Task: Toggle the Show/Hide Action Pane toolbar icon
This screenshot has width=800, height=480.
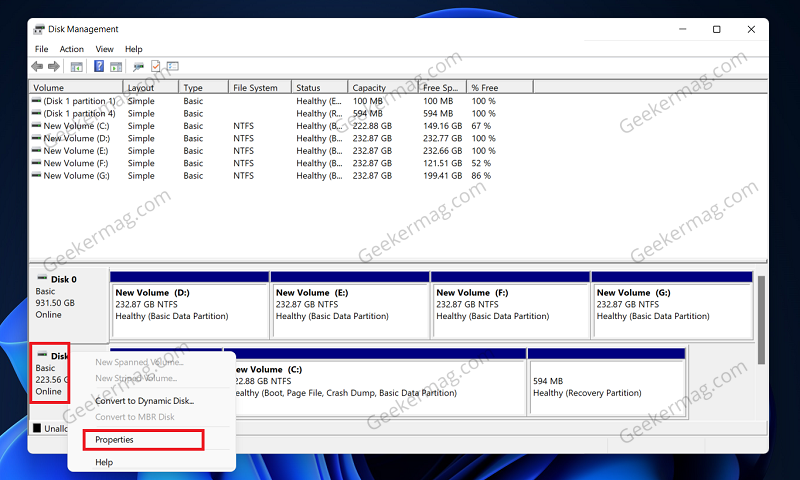Action: pos(116,66)
